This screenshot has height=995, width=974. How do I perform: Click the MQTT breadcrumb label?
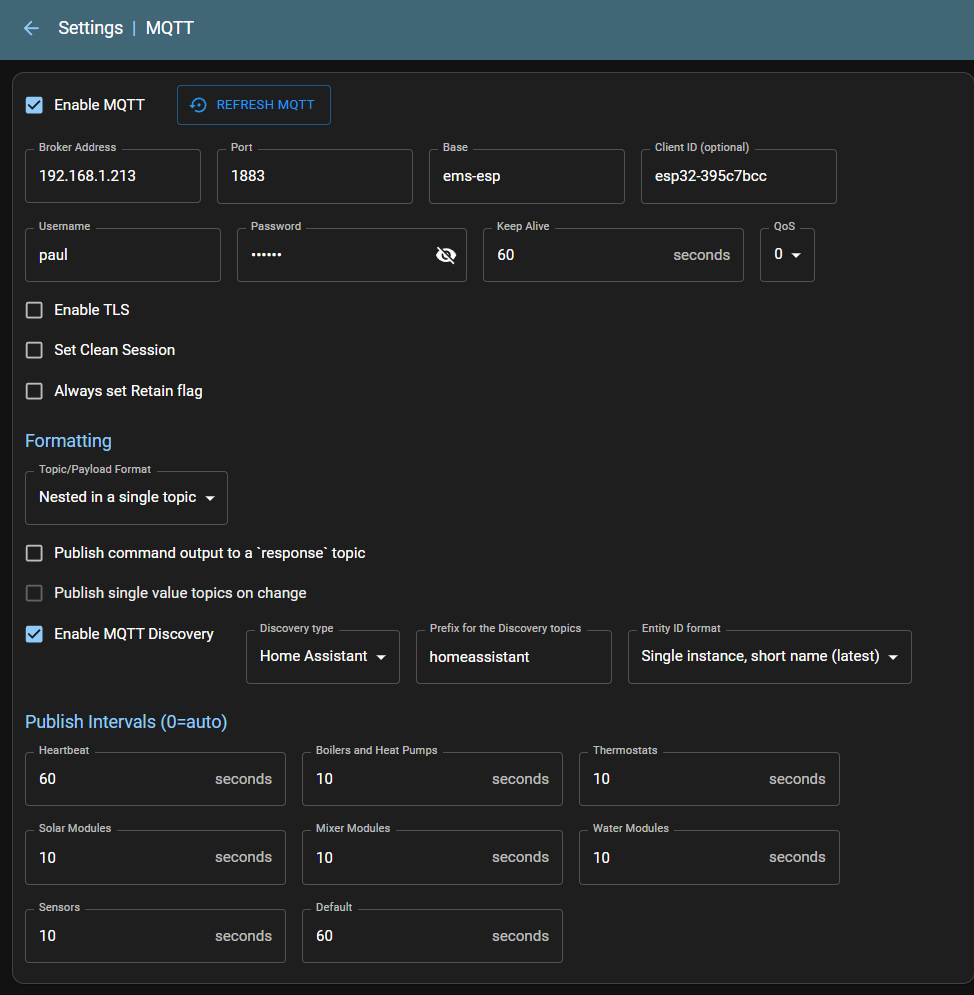pyautogui.click(x=169, y=28)
